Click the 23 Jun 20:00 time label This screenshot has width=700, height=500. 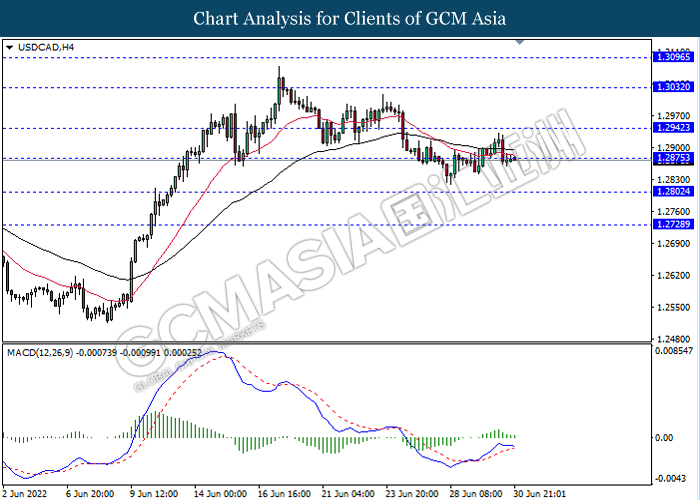pyautogui.click(x=412, y=494)
